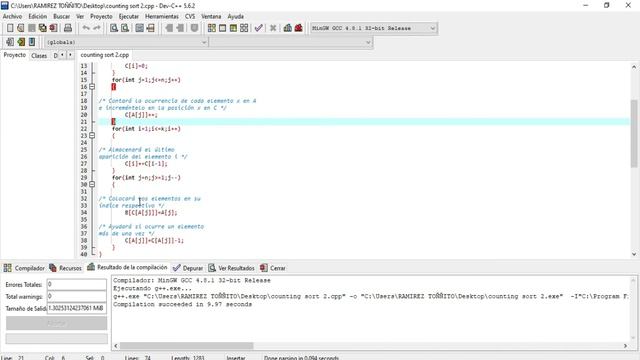Image resolution: width=640 pixels, height=360 pixels.
Task: Open the Archivo menu
Action: (x=13, y=16)
